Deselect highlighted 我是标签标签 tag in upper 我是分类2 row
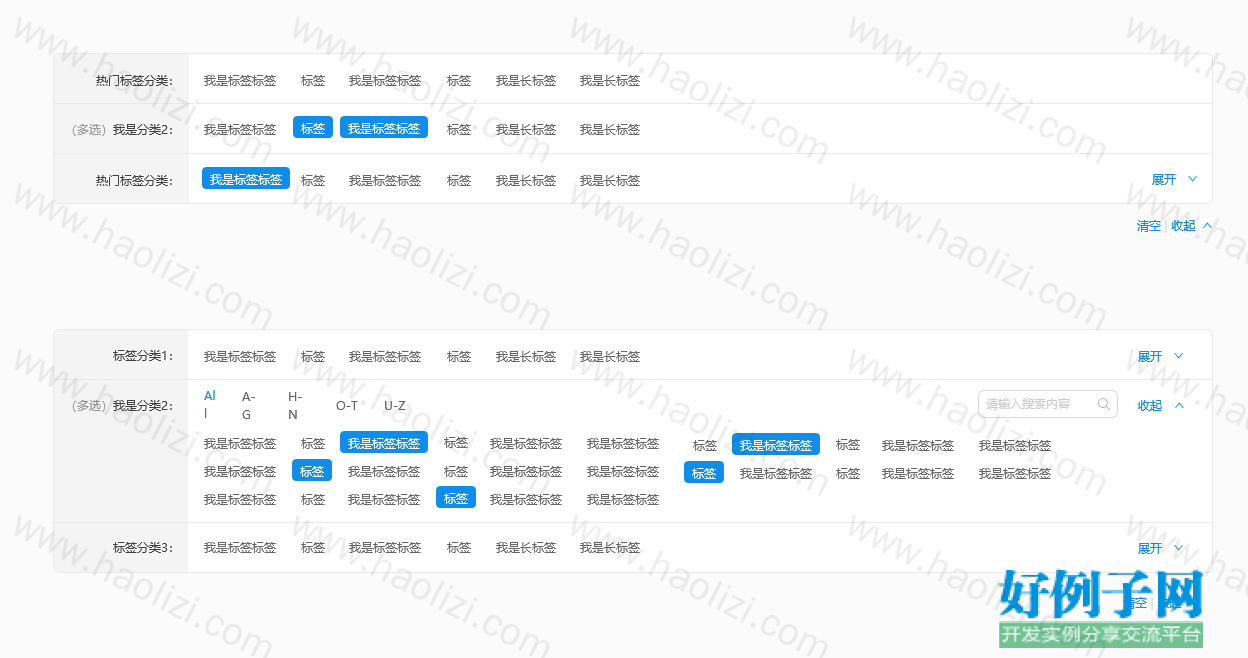 (x=384, y=128)
